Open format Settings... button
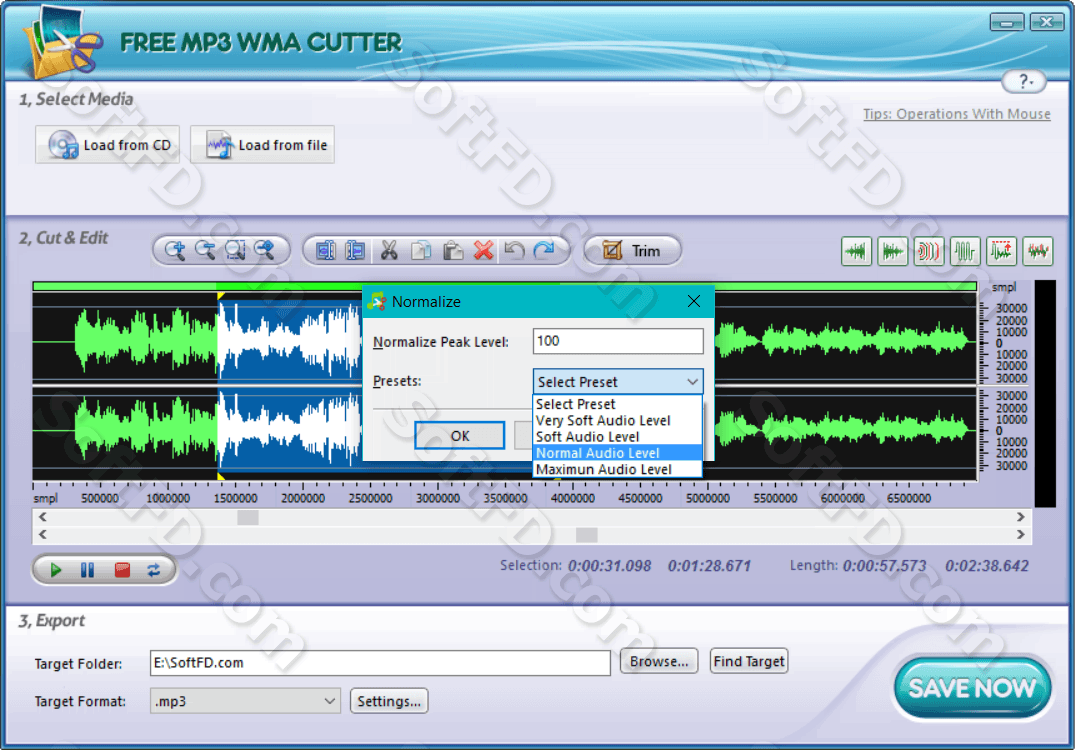Screen dimensions: 1076x750 coord(389,701)
